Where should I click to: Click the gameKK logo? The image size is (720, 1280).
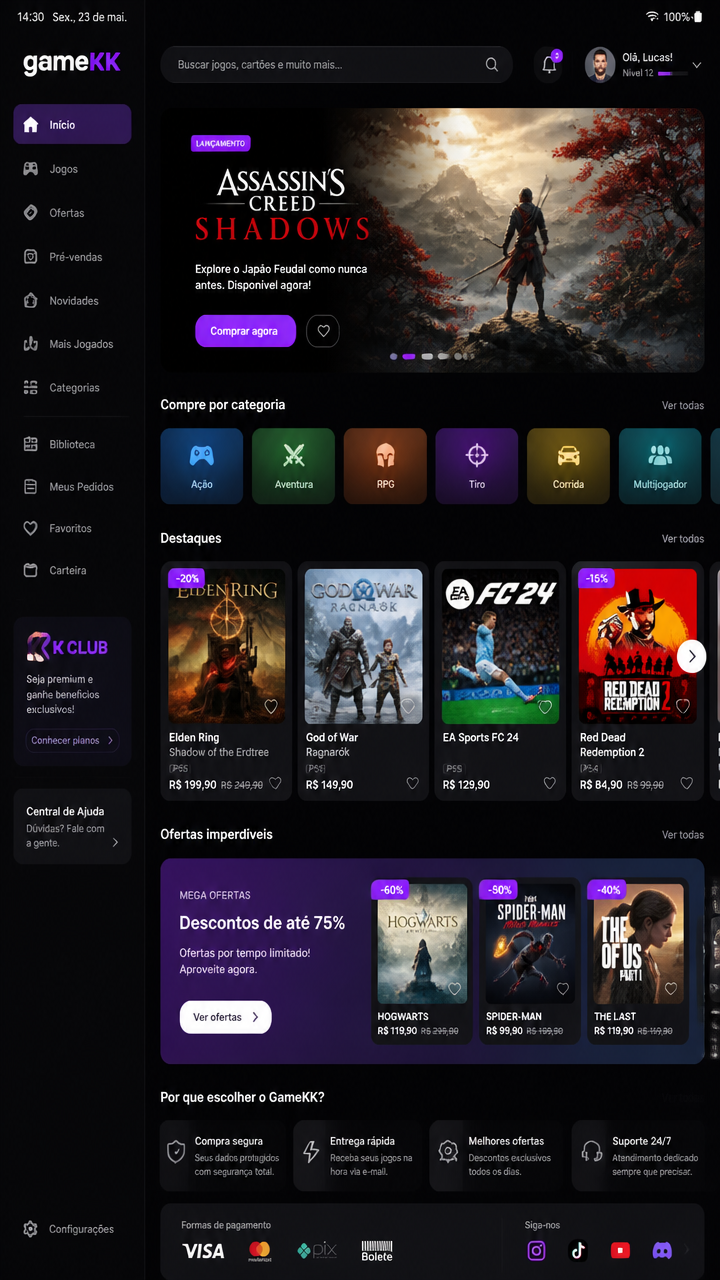[x=72, y=63]
